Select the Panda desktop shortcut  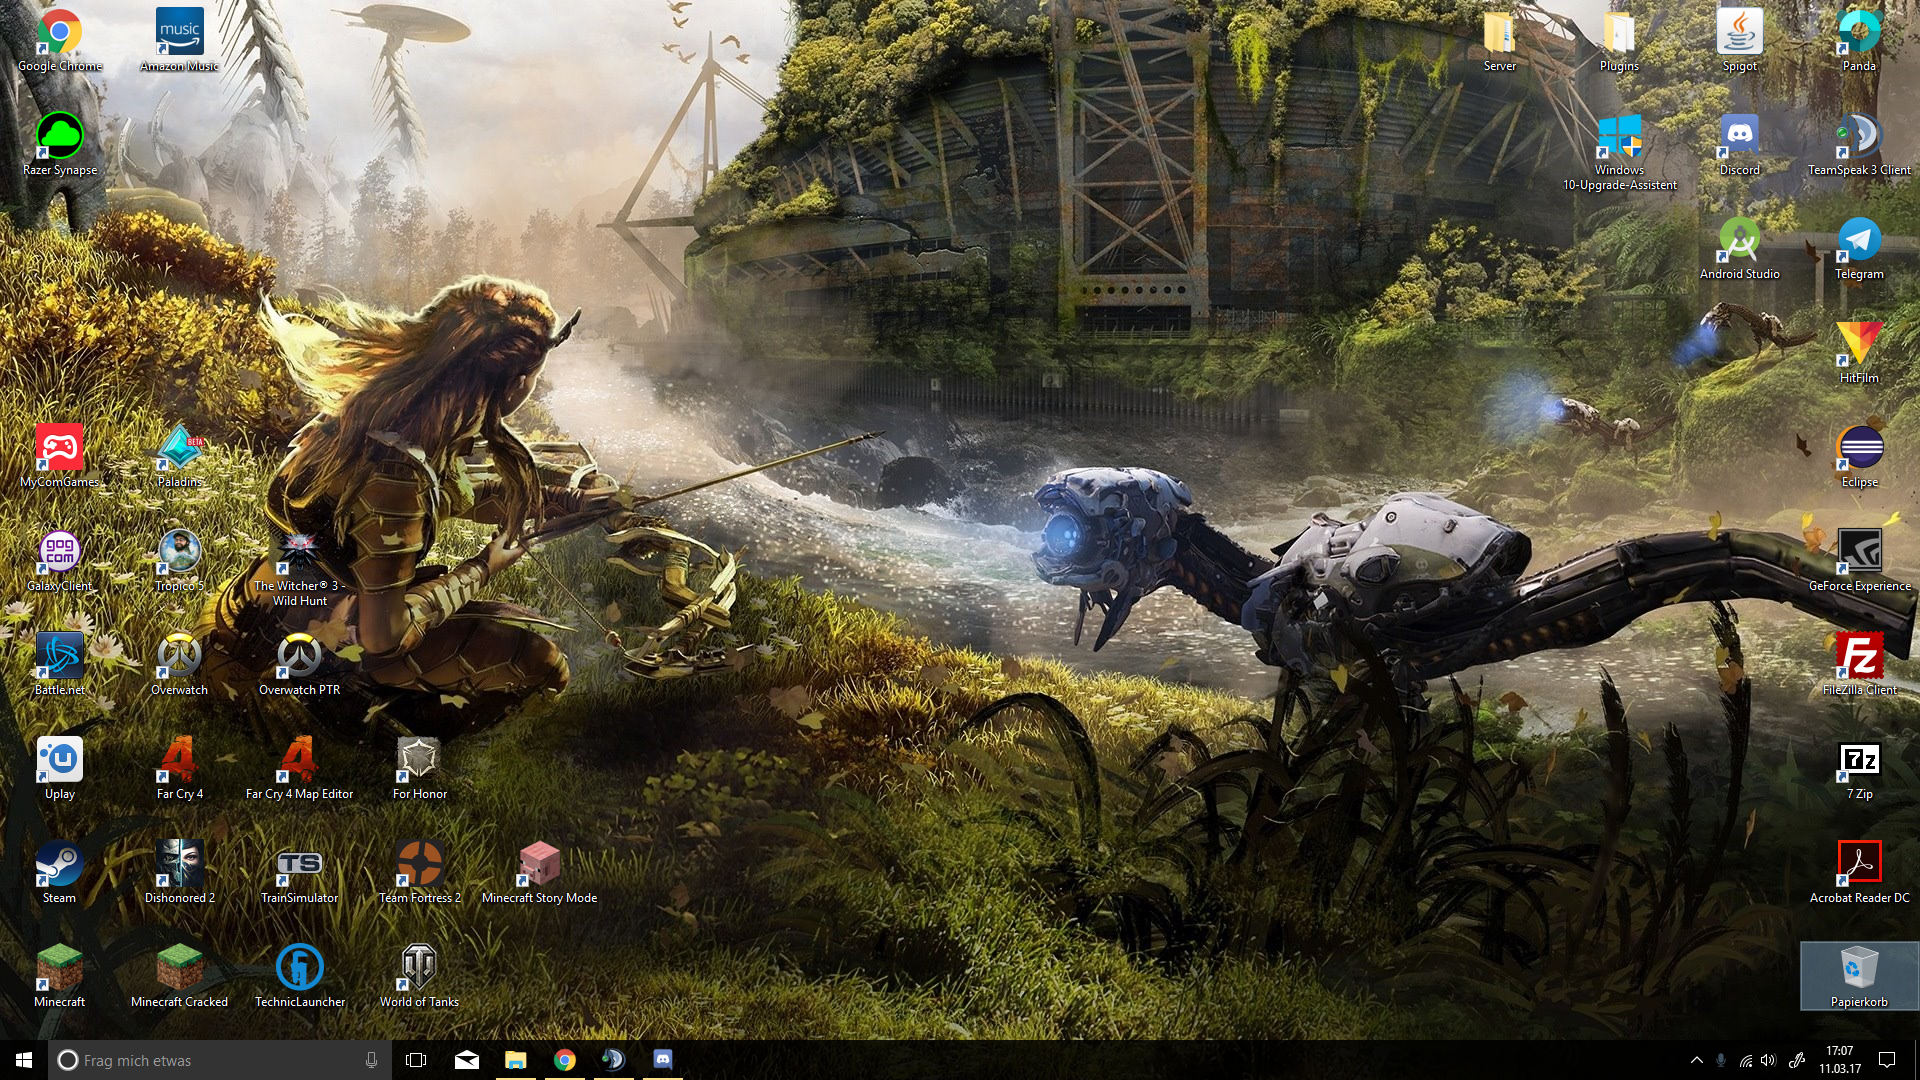[1860, 40]
